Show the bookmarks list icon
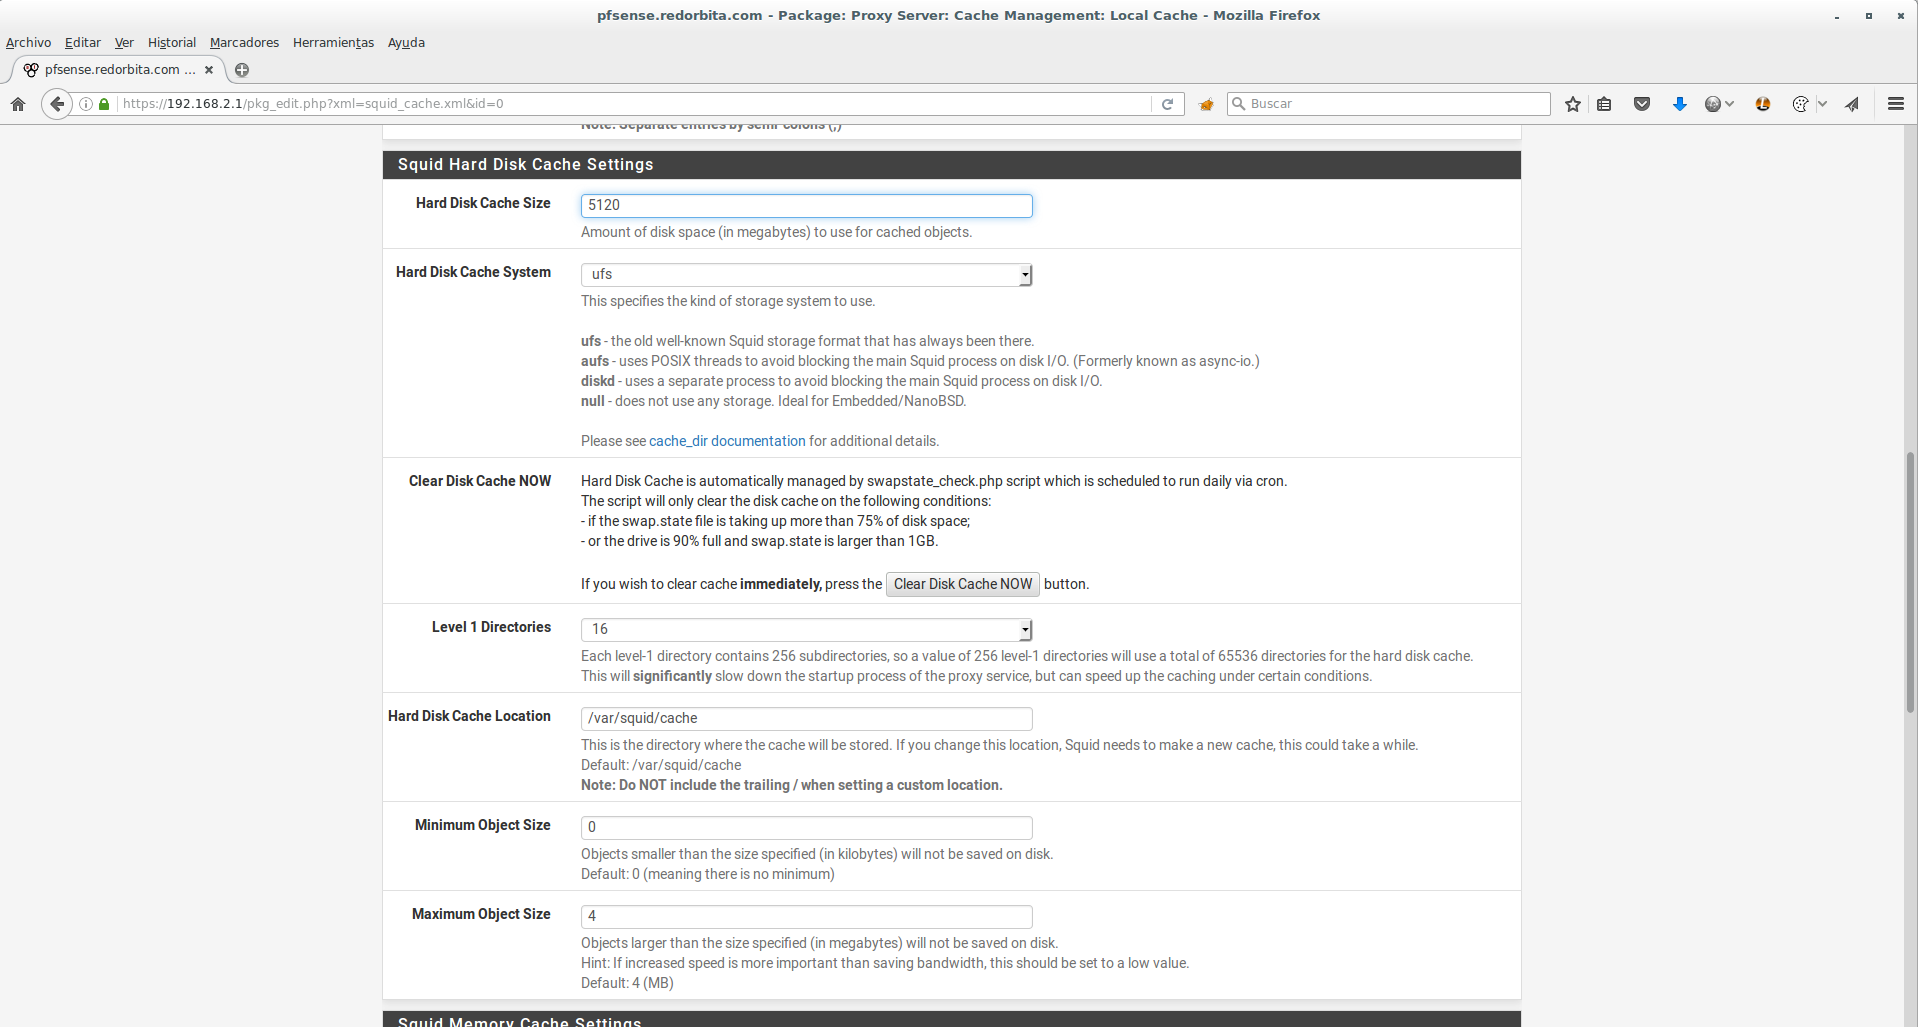The height and width of the screenshot is (1027, 1918). click(1604, 104)
